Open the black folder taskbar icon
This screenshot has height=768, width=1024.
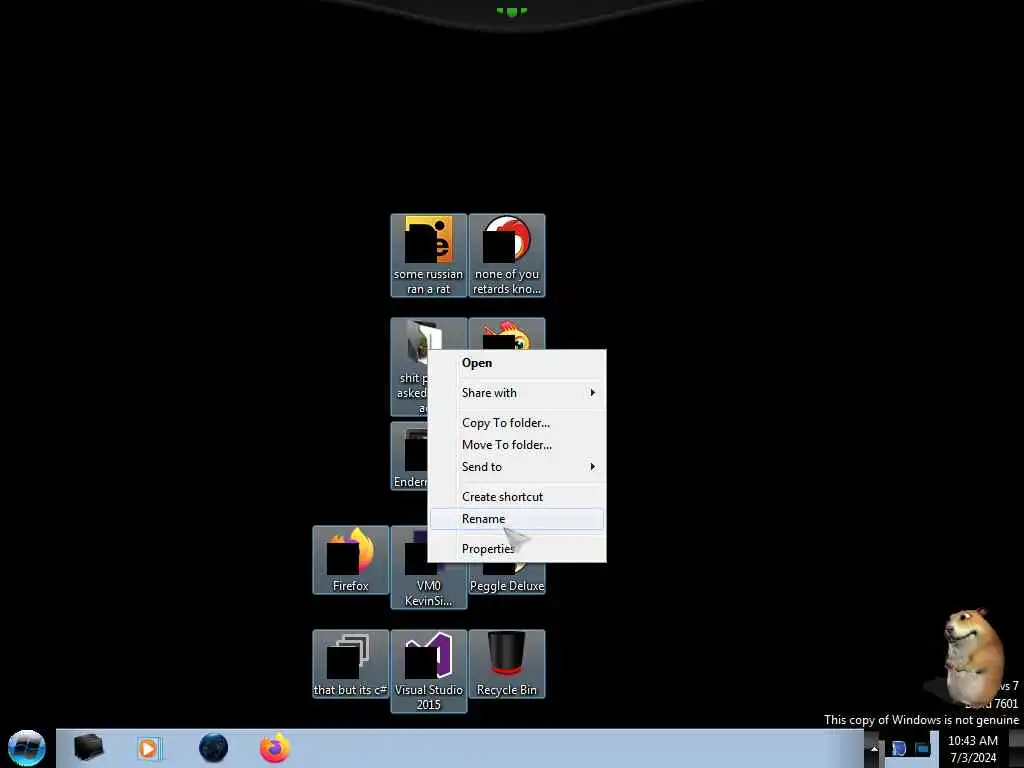coord(88,748)
